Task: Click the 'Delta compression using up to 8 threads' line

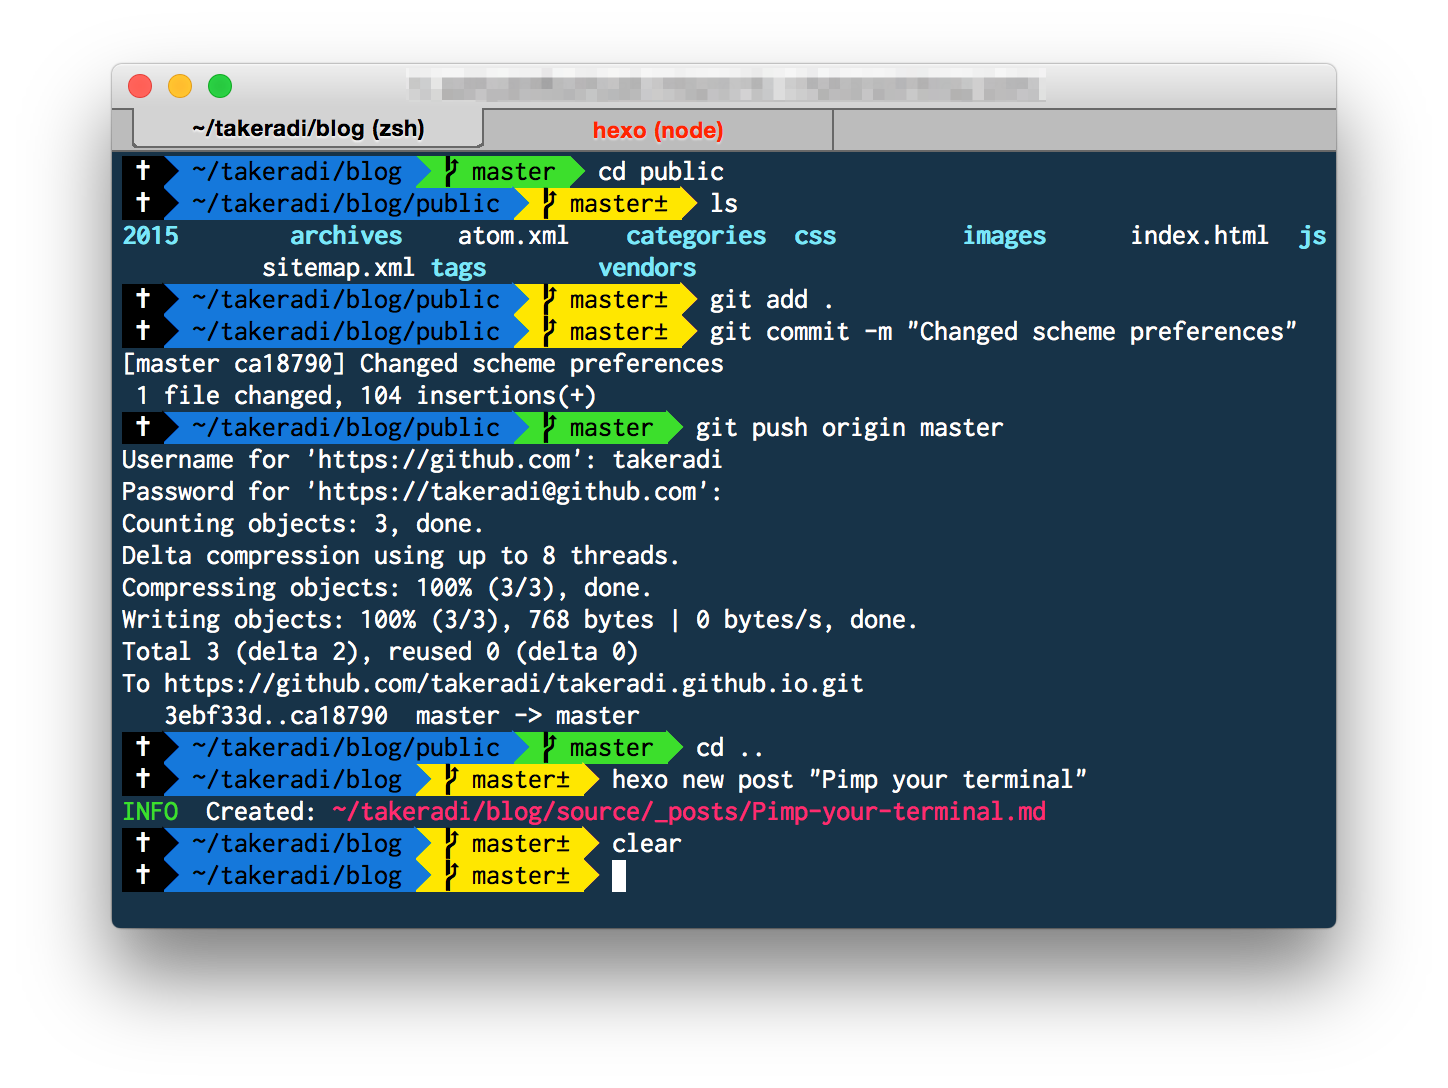Action: tap(401, 556)
